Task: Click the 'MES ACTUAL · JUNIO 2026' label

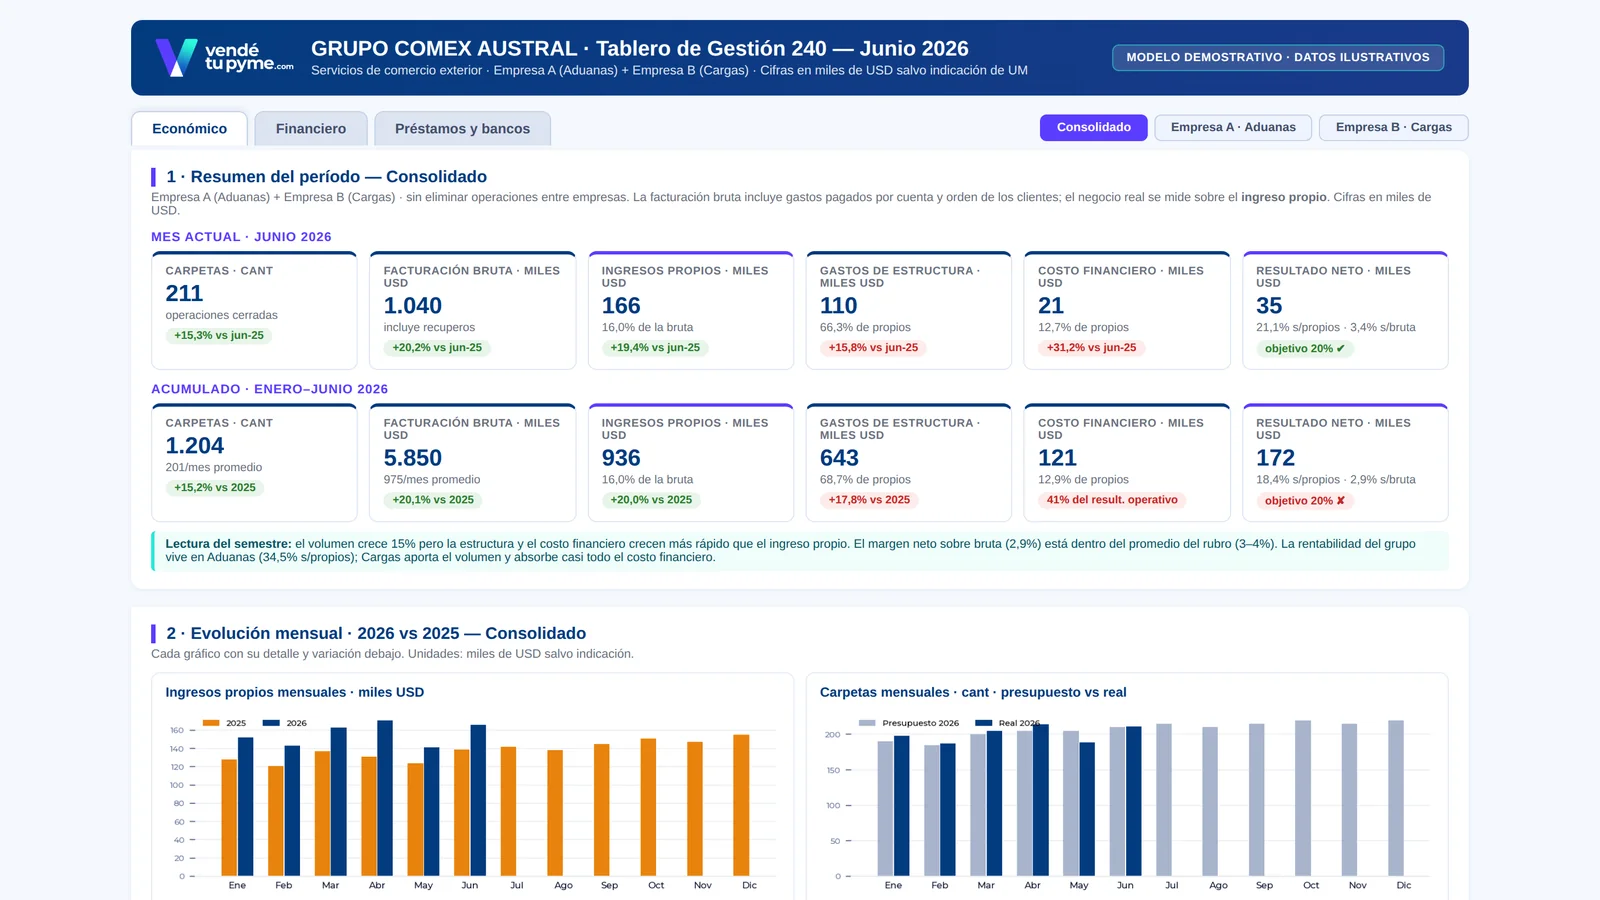Action: click(x=241, y=237)
